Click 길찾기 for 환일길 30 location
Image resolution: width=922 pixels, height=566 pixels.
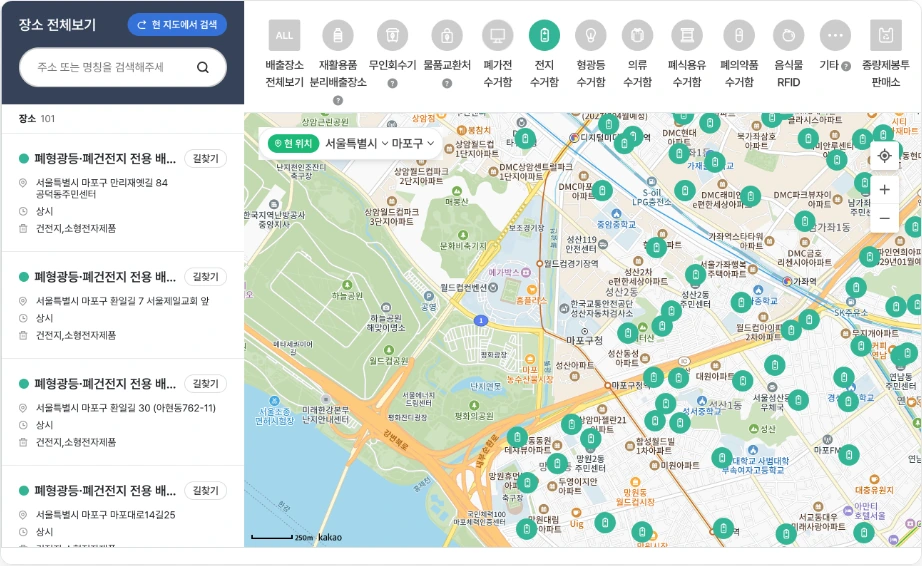click(x=205, y=384)
